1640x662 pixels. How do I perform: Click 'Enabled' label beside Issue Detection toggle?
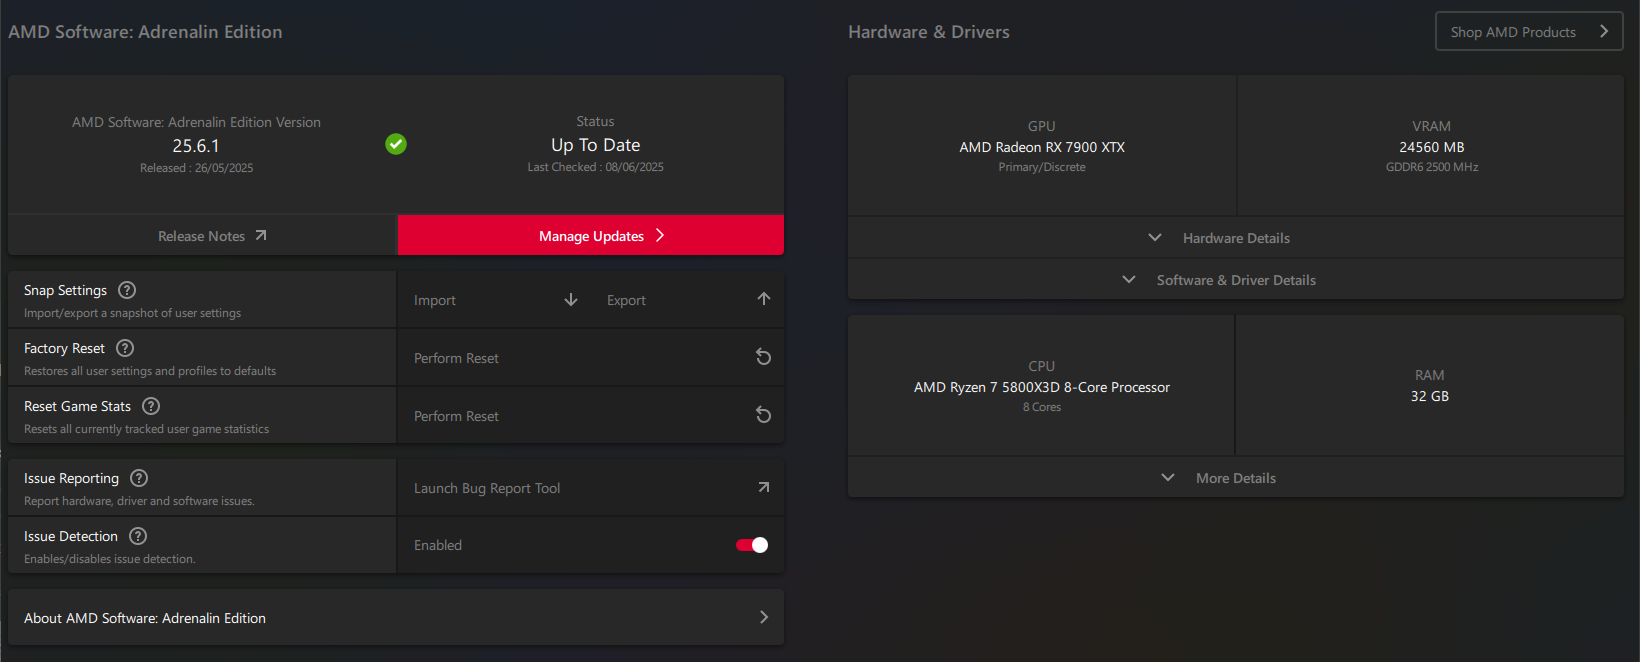click(x=438, y=545)
